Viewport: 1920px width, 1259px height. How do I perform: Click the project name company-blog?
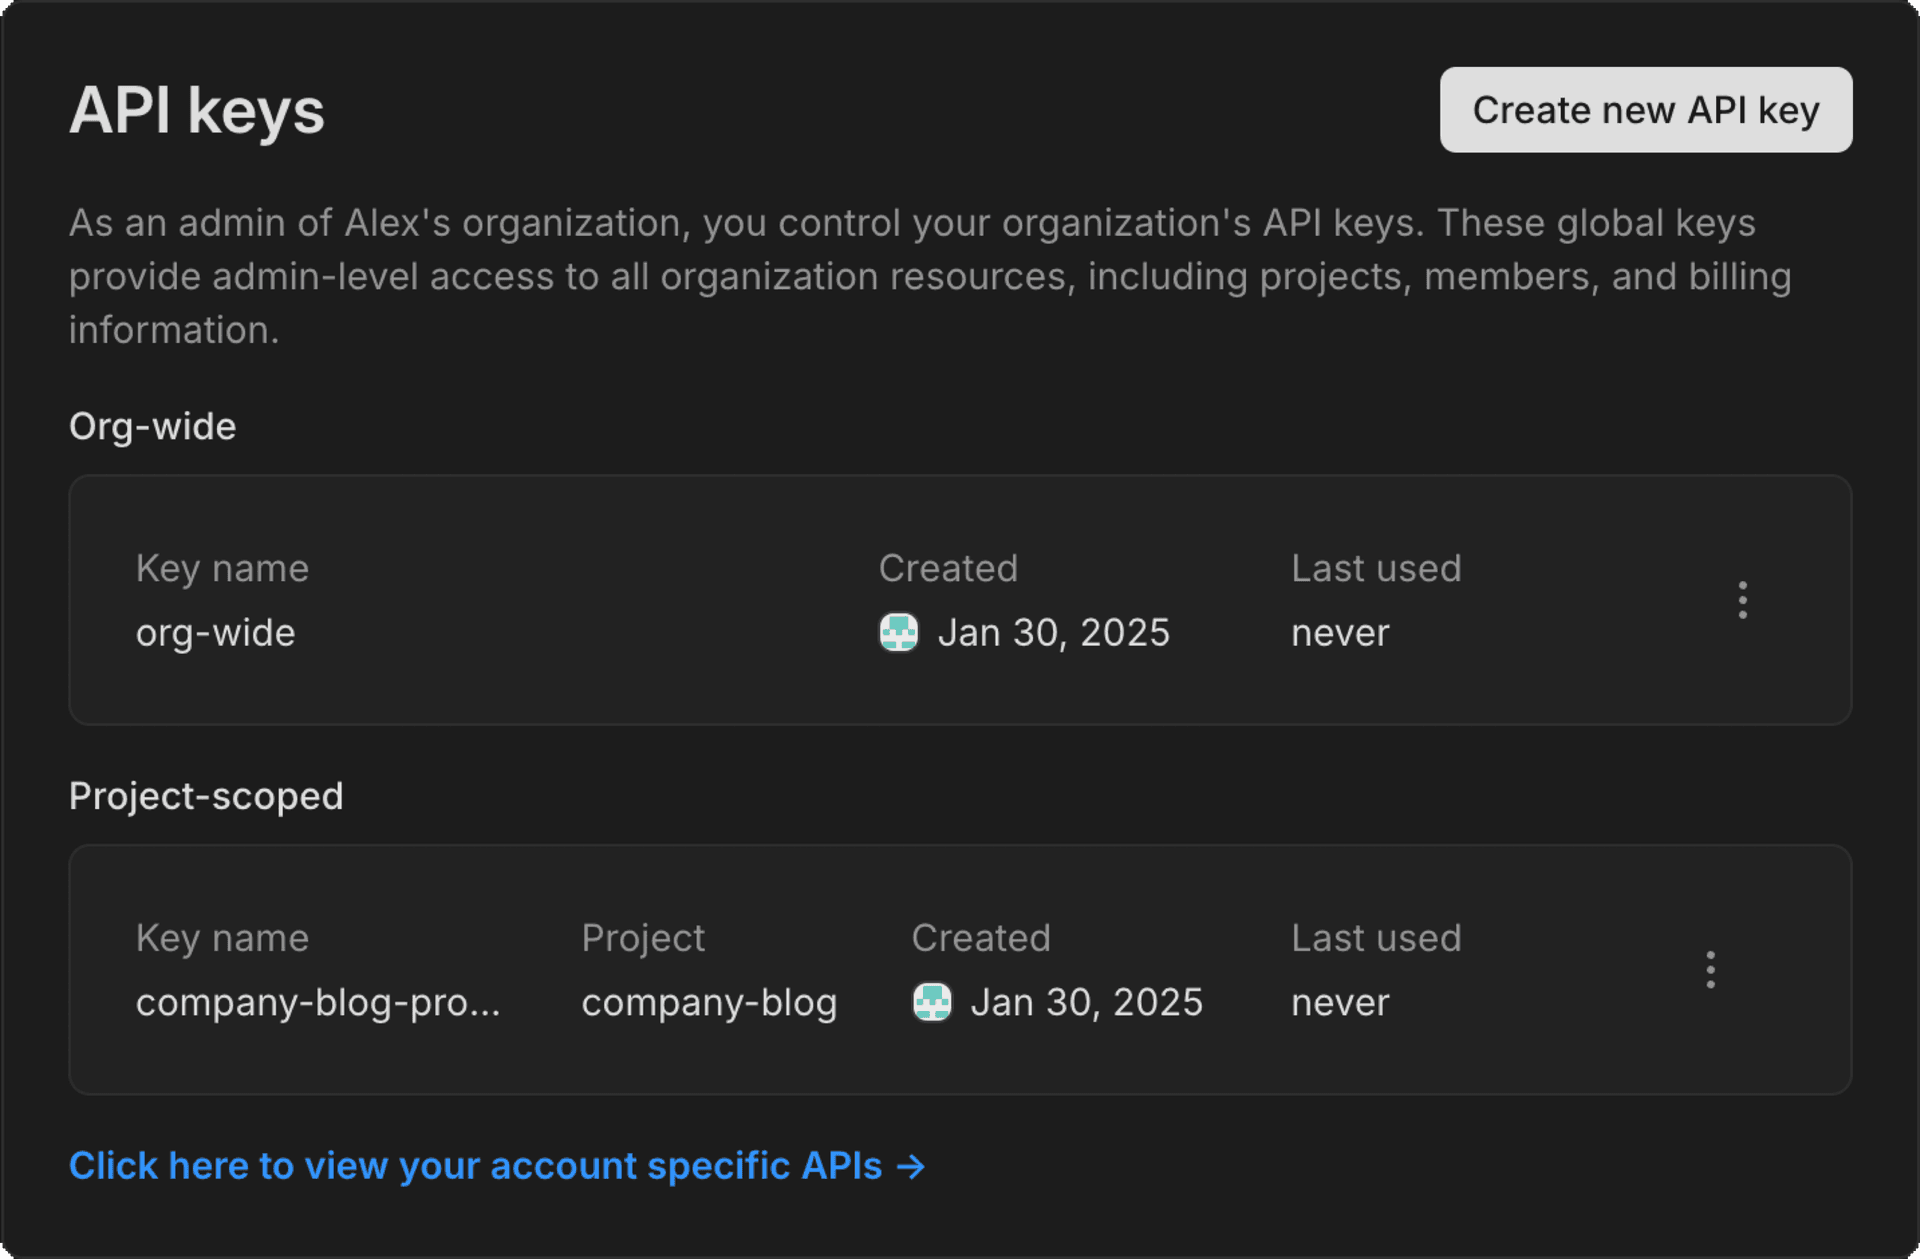click(x=709, y=1002)
